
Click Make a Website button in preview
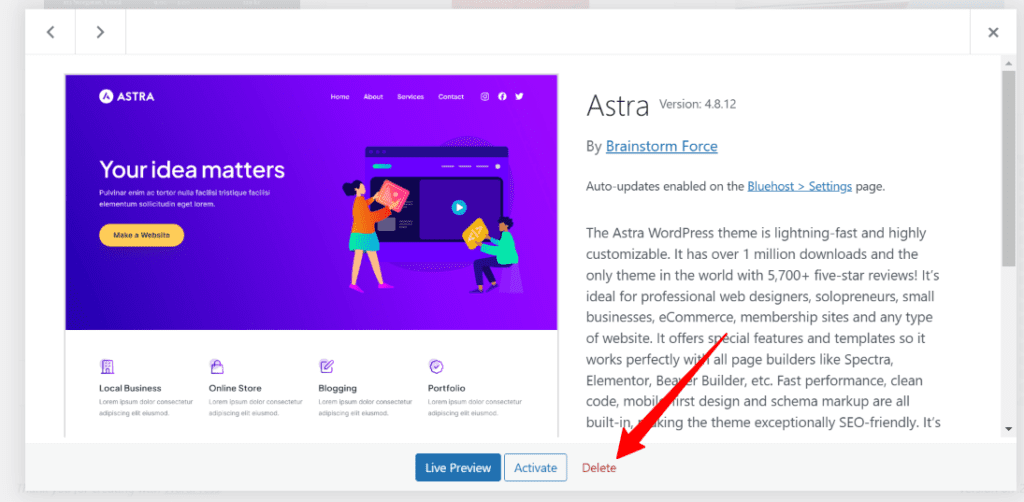point(142,235)
